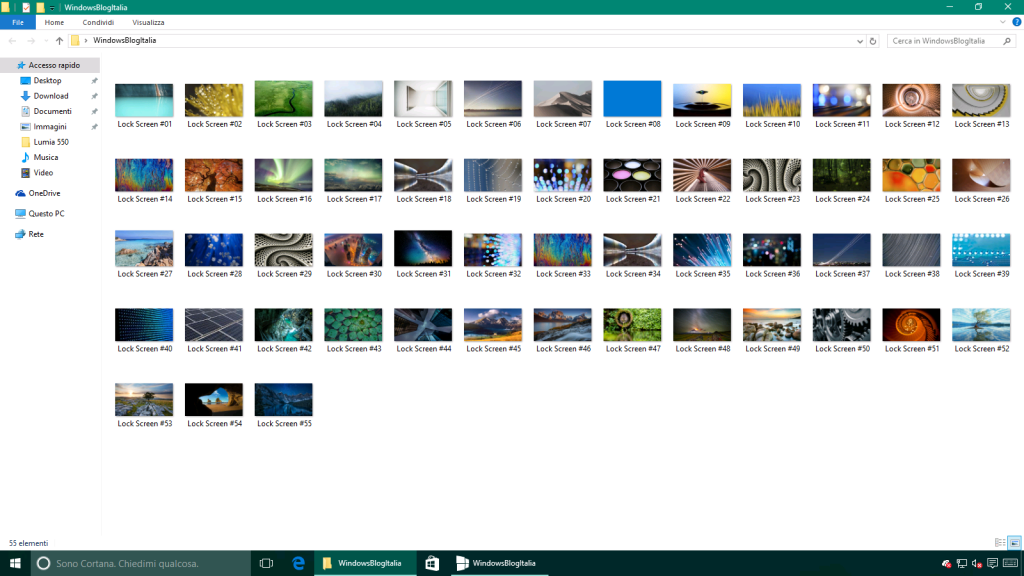The image size is (1024, 576).
Task: Click the Properties icon in the title bar
Action: tap(26, 7)
